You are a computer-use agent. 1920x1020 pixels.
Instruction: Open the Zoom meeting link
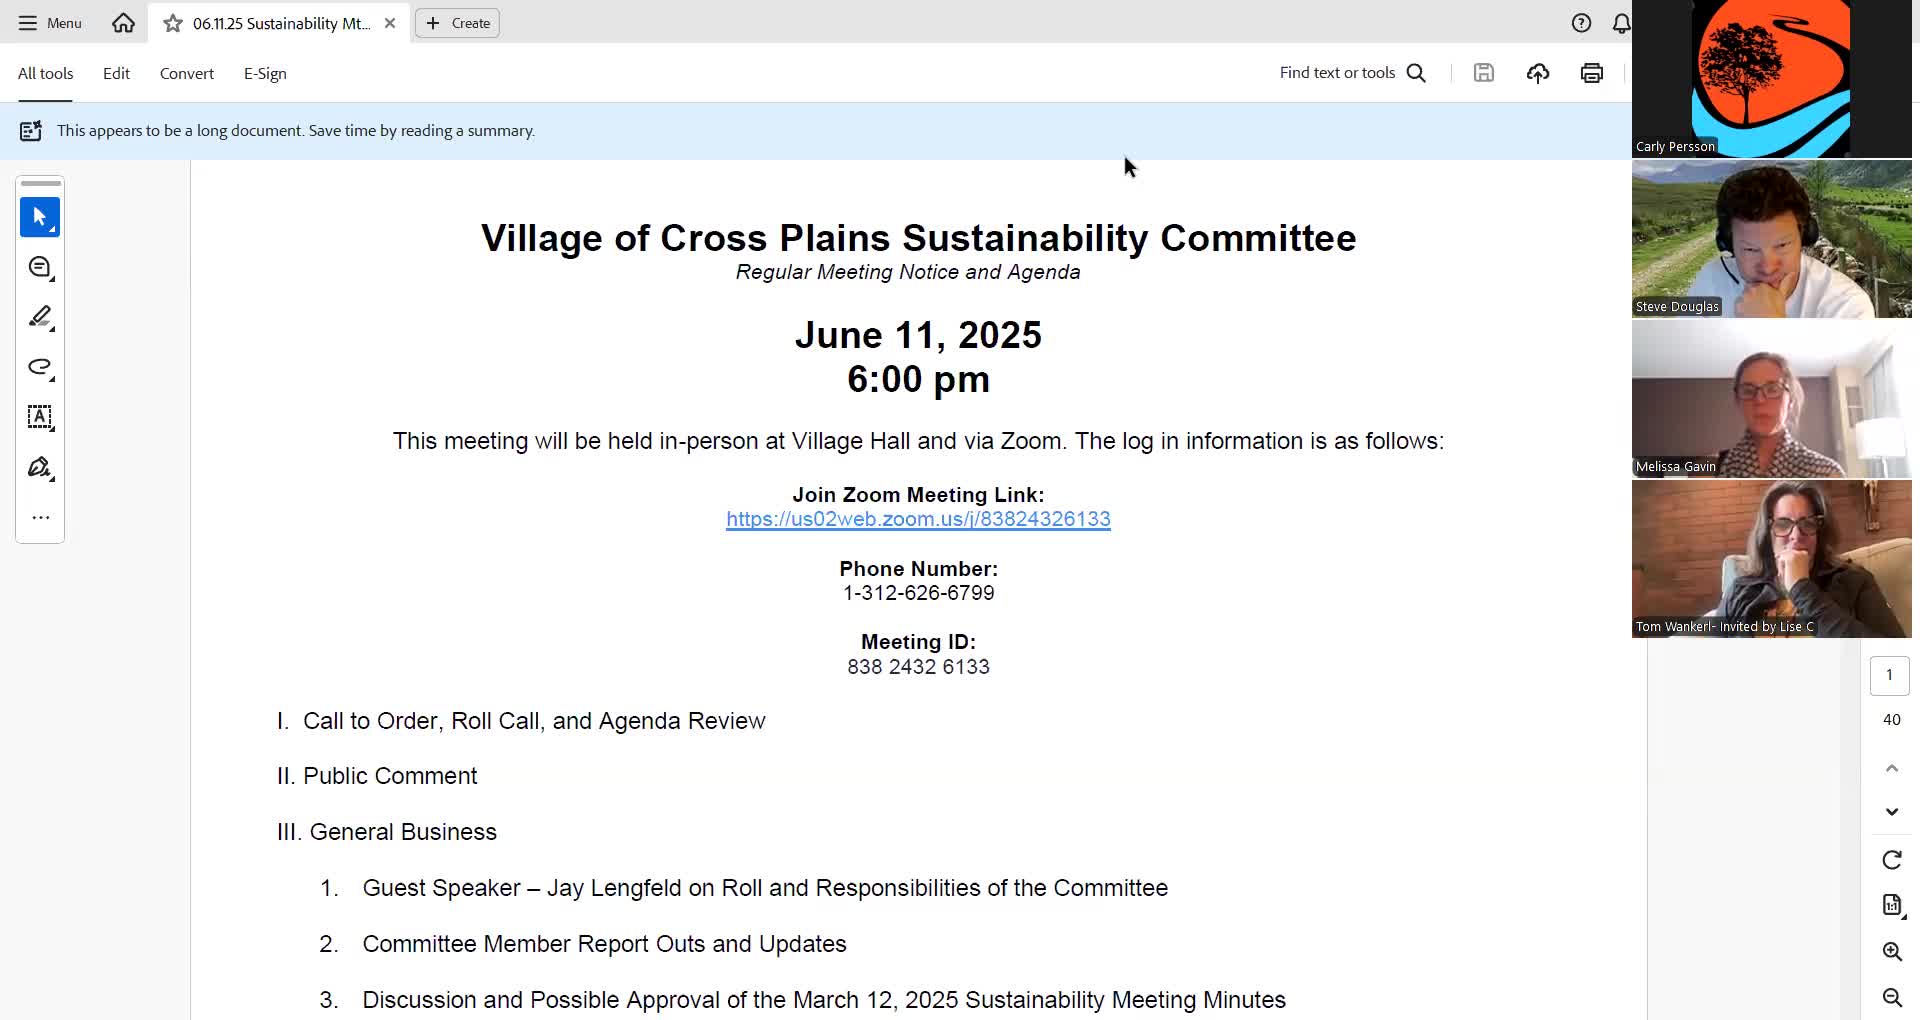[918, 519]
